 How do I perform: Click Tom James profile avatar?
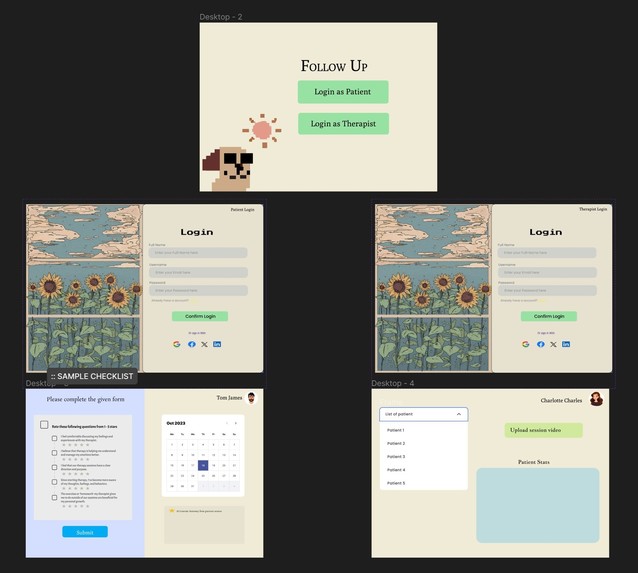pos(252,398)
